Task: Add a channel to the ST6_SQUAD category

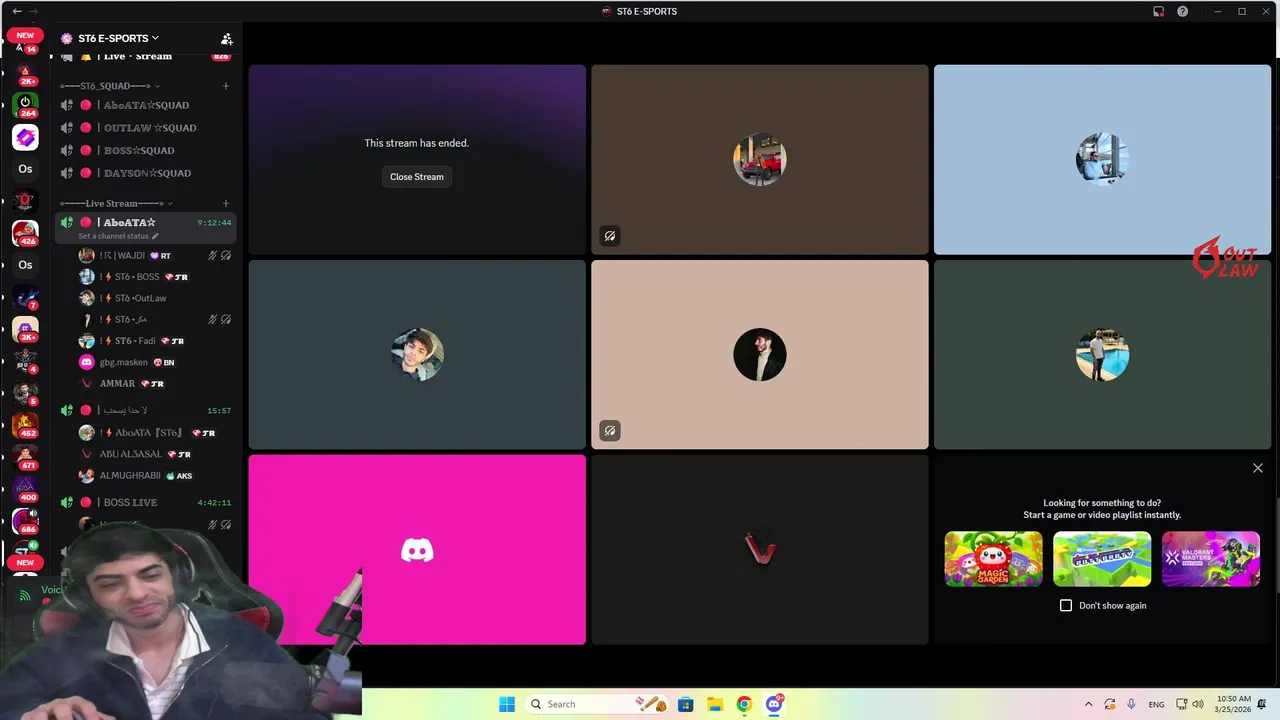Action: [226, 86]
